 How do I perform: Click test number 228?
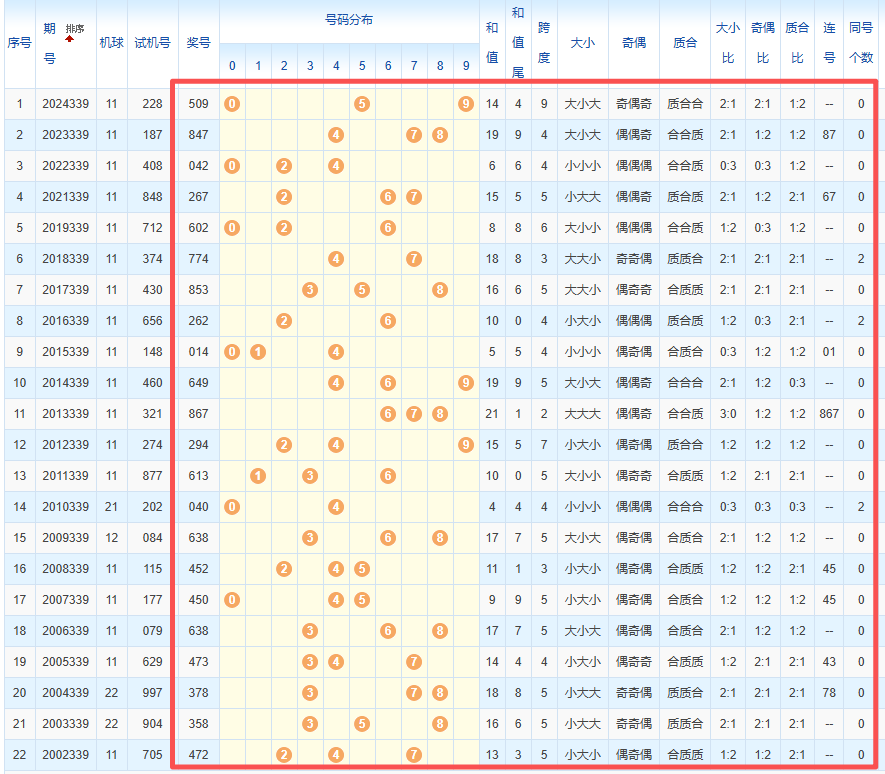point(152,104)
